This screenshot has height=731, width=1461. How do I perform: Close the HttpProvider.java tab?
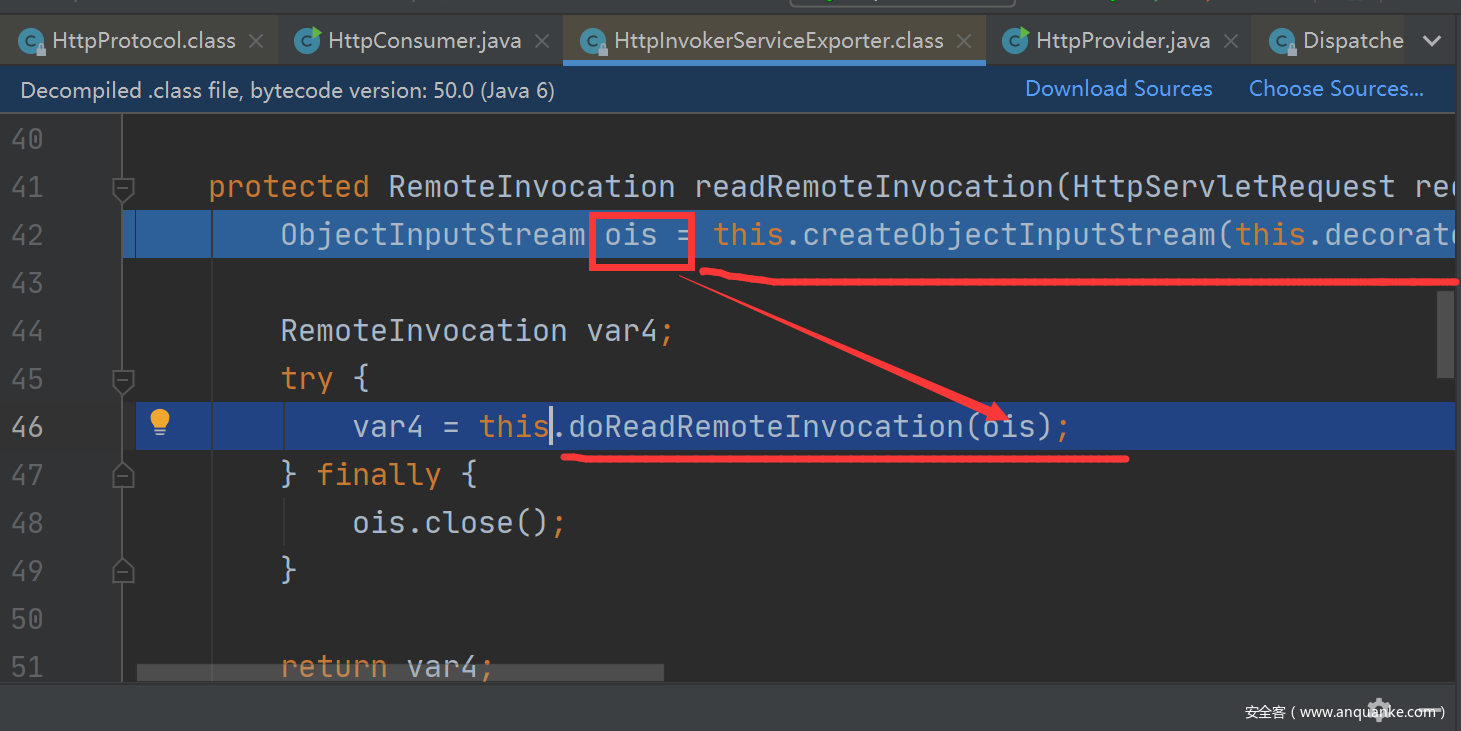pos(1231,41)
